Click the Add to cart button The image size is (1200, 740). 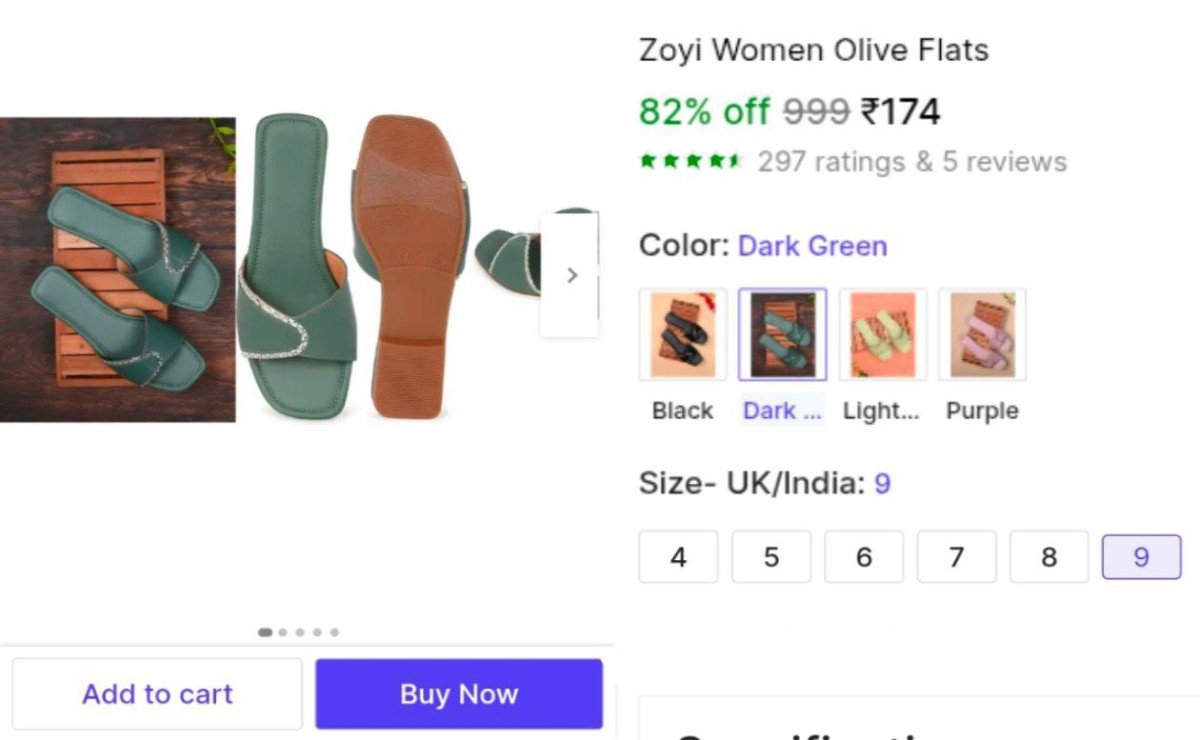click(156, 693)
